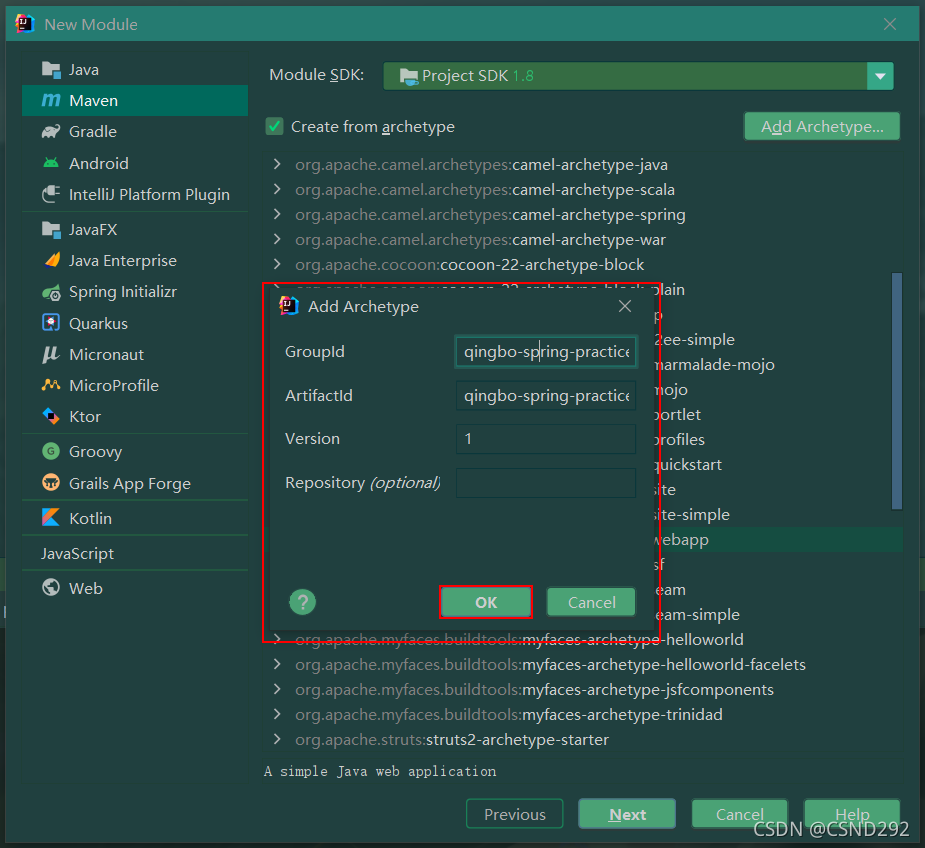Viewport: 925px width, 848px height.
Task: Click the Ktor icon
Action: [51, 416]
